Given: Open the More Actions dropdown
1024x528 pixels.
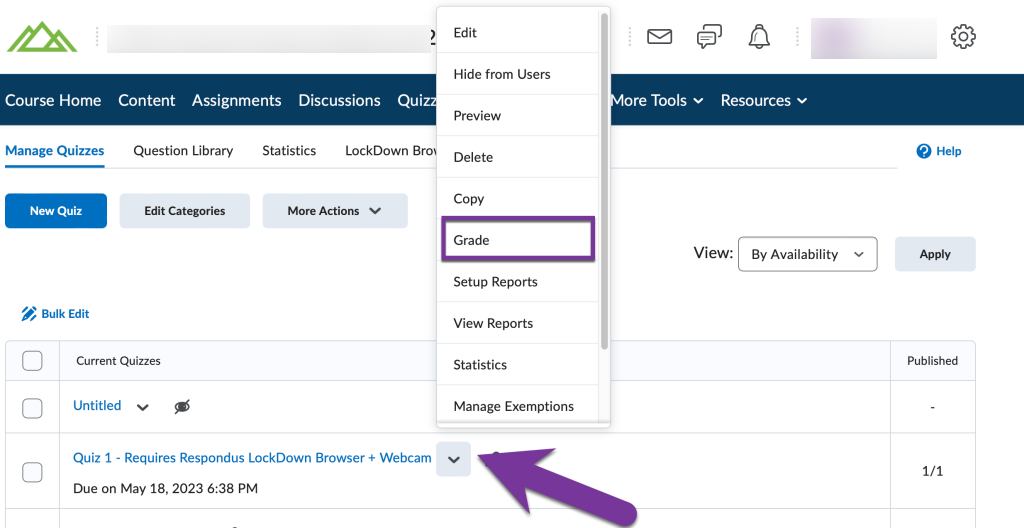Looking at the screenshot, I should 335,211.
